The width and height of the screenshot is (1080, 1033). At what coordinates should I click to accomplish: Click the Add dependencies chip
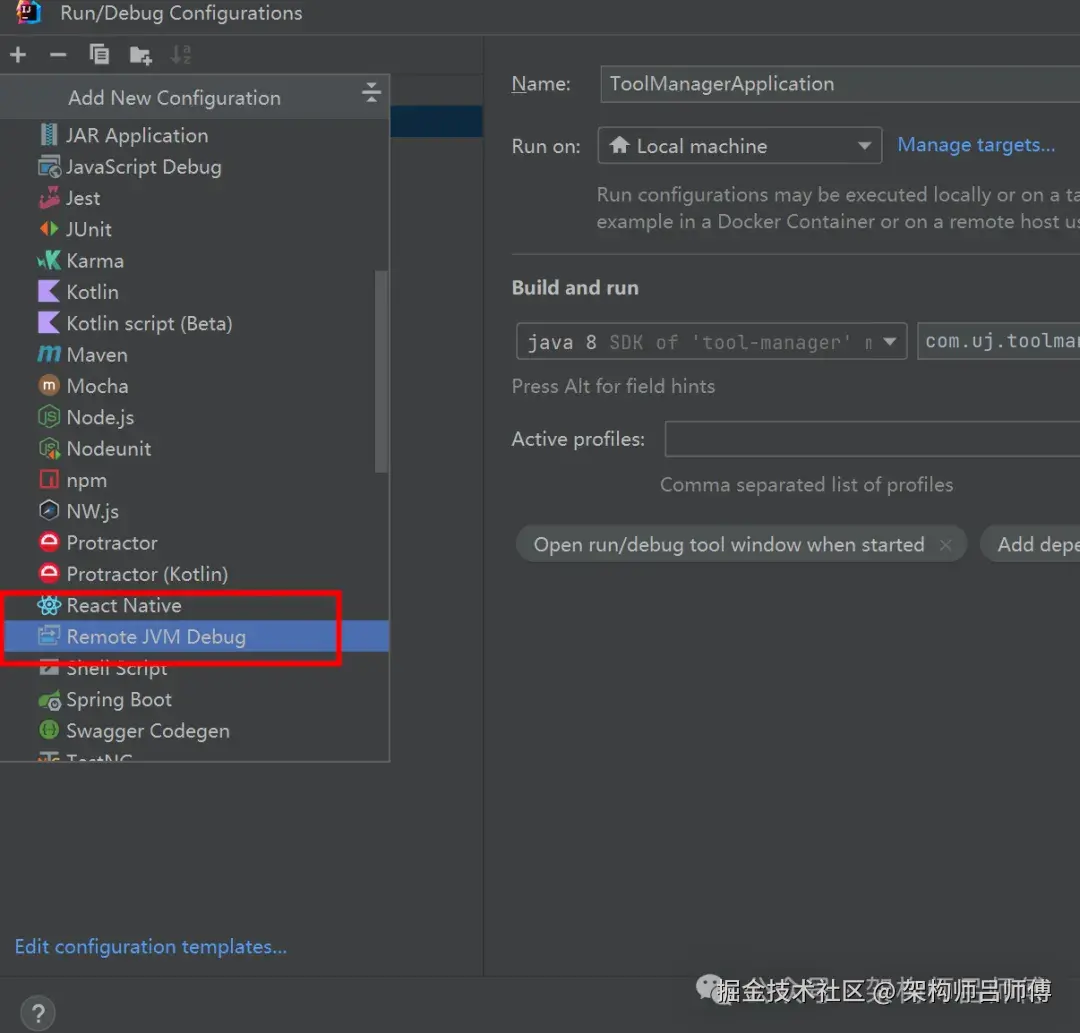coord(1030,544)
